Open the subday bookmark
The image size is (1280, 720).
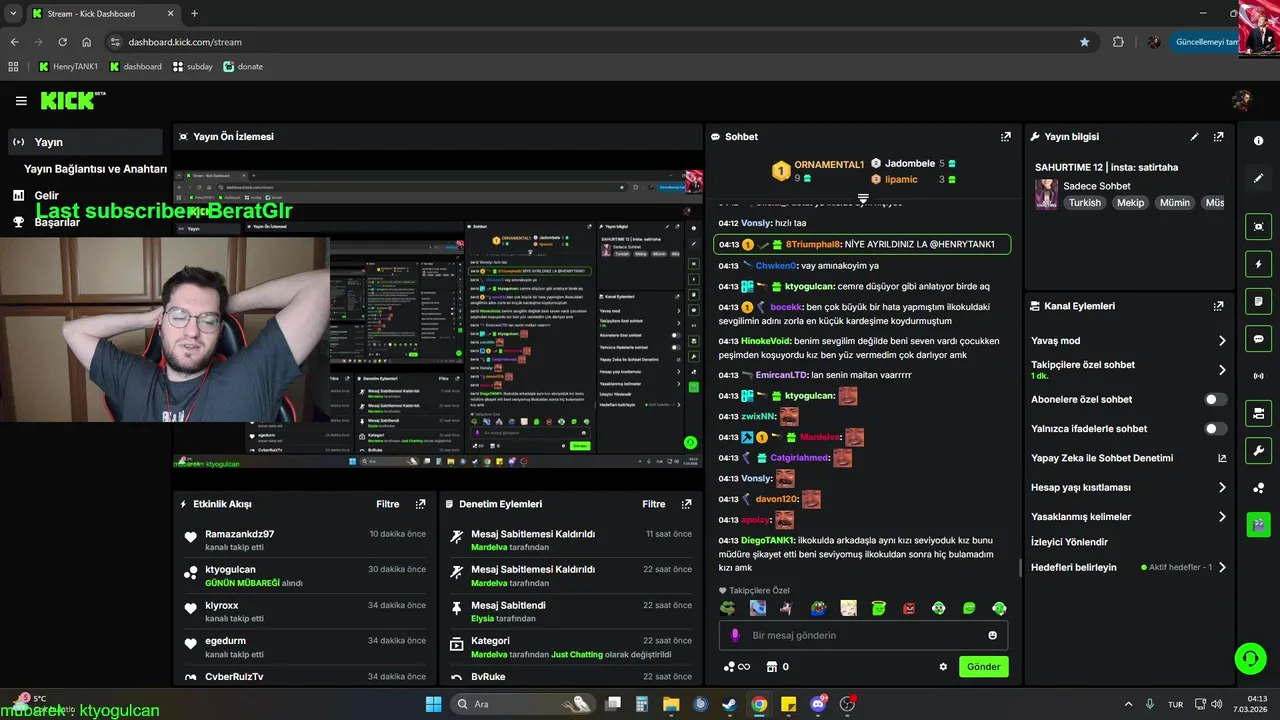point(193,67)
